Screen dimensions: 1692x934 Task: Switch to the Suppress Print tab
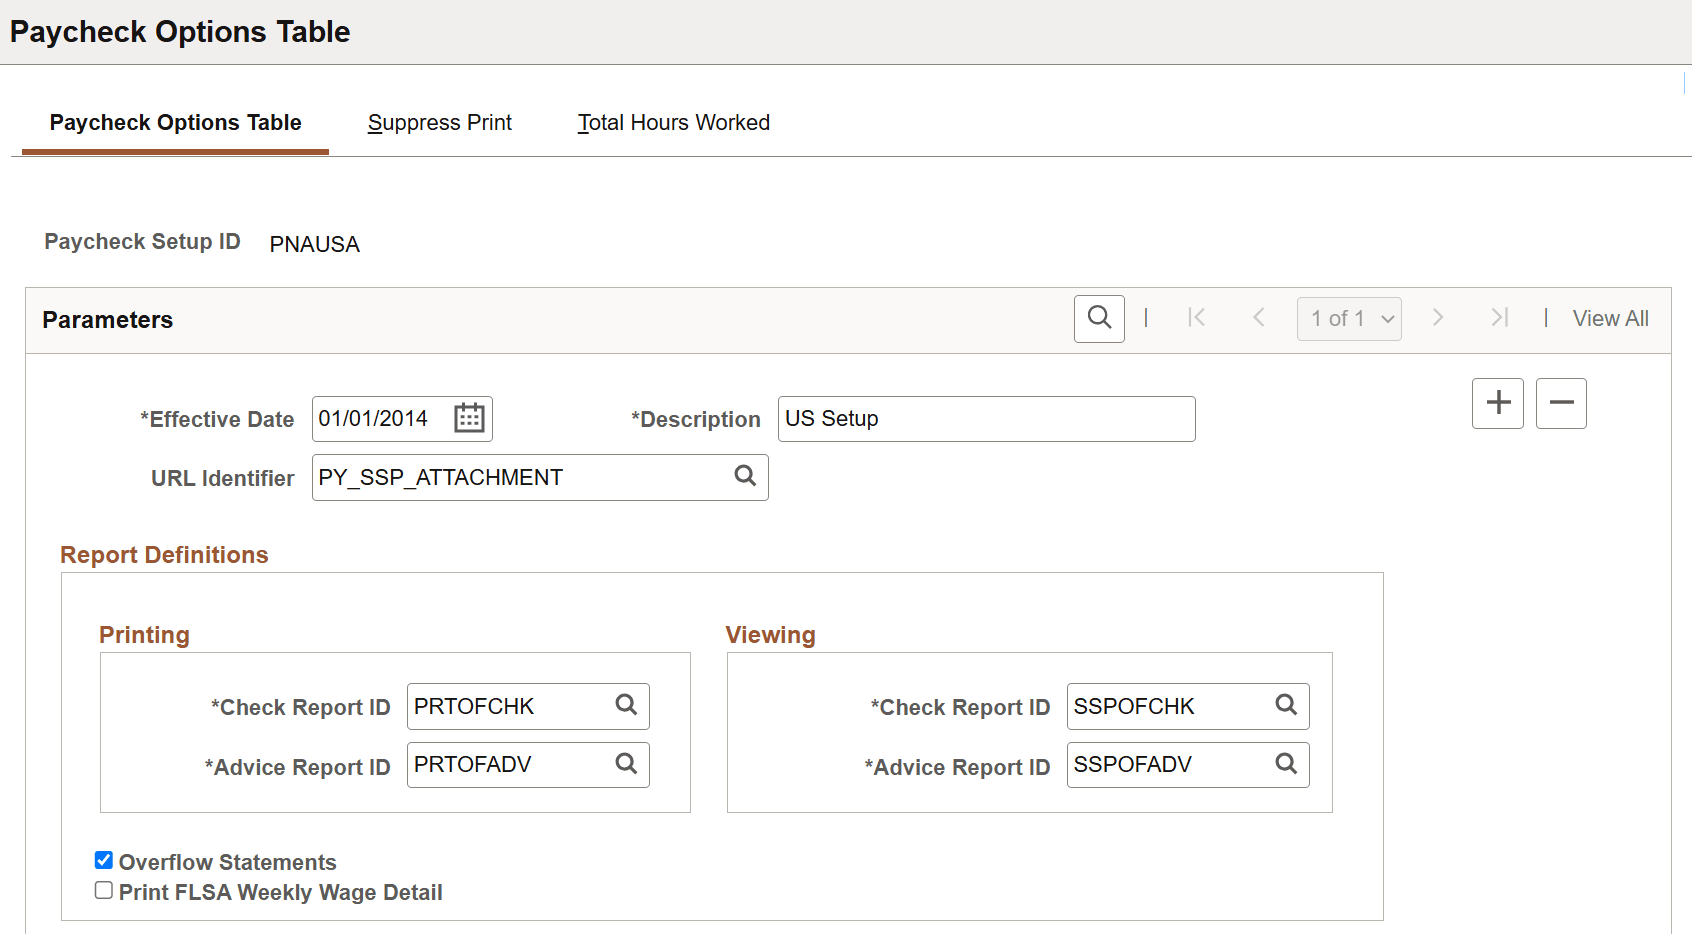(x=440, y=123)
